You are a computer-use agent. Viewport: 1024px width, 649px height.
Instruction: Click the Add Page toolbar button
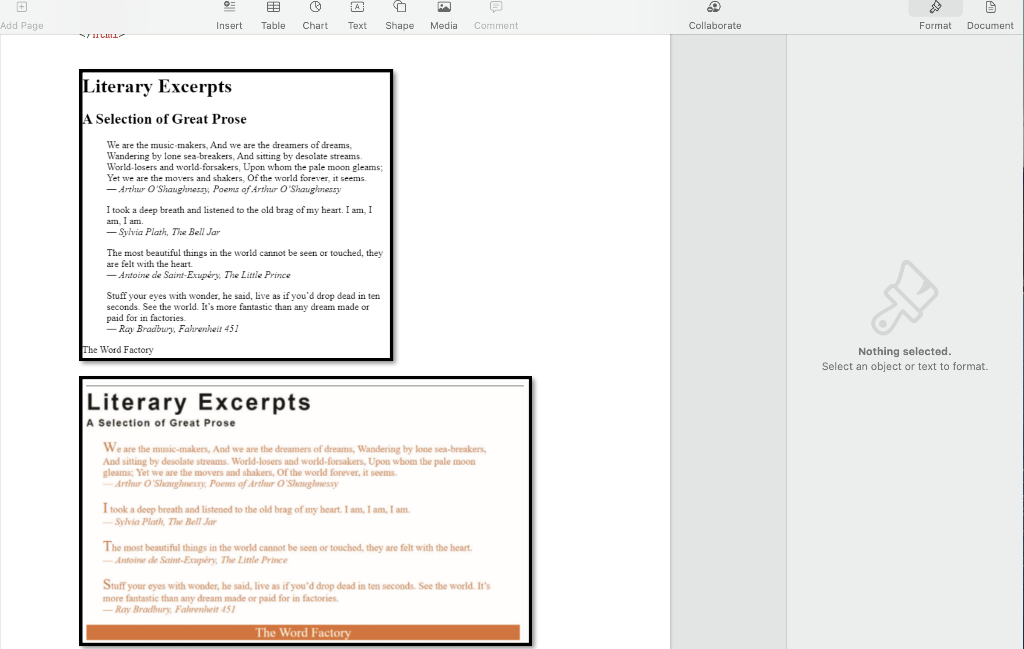[x=22, y=16]
